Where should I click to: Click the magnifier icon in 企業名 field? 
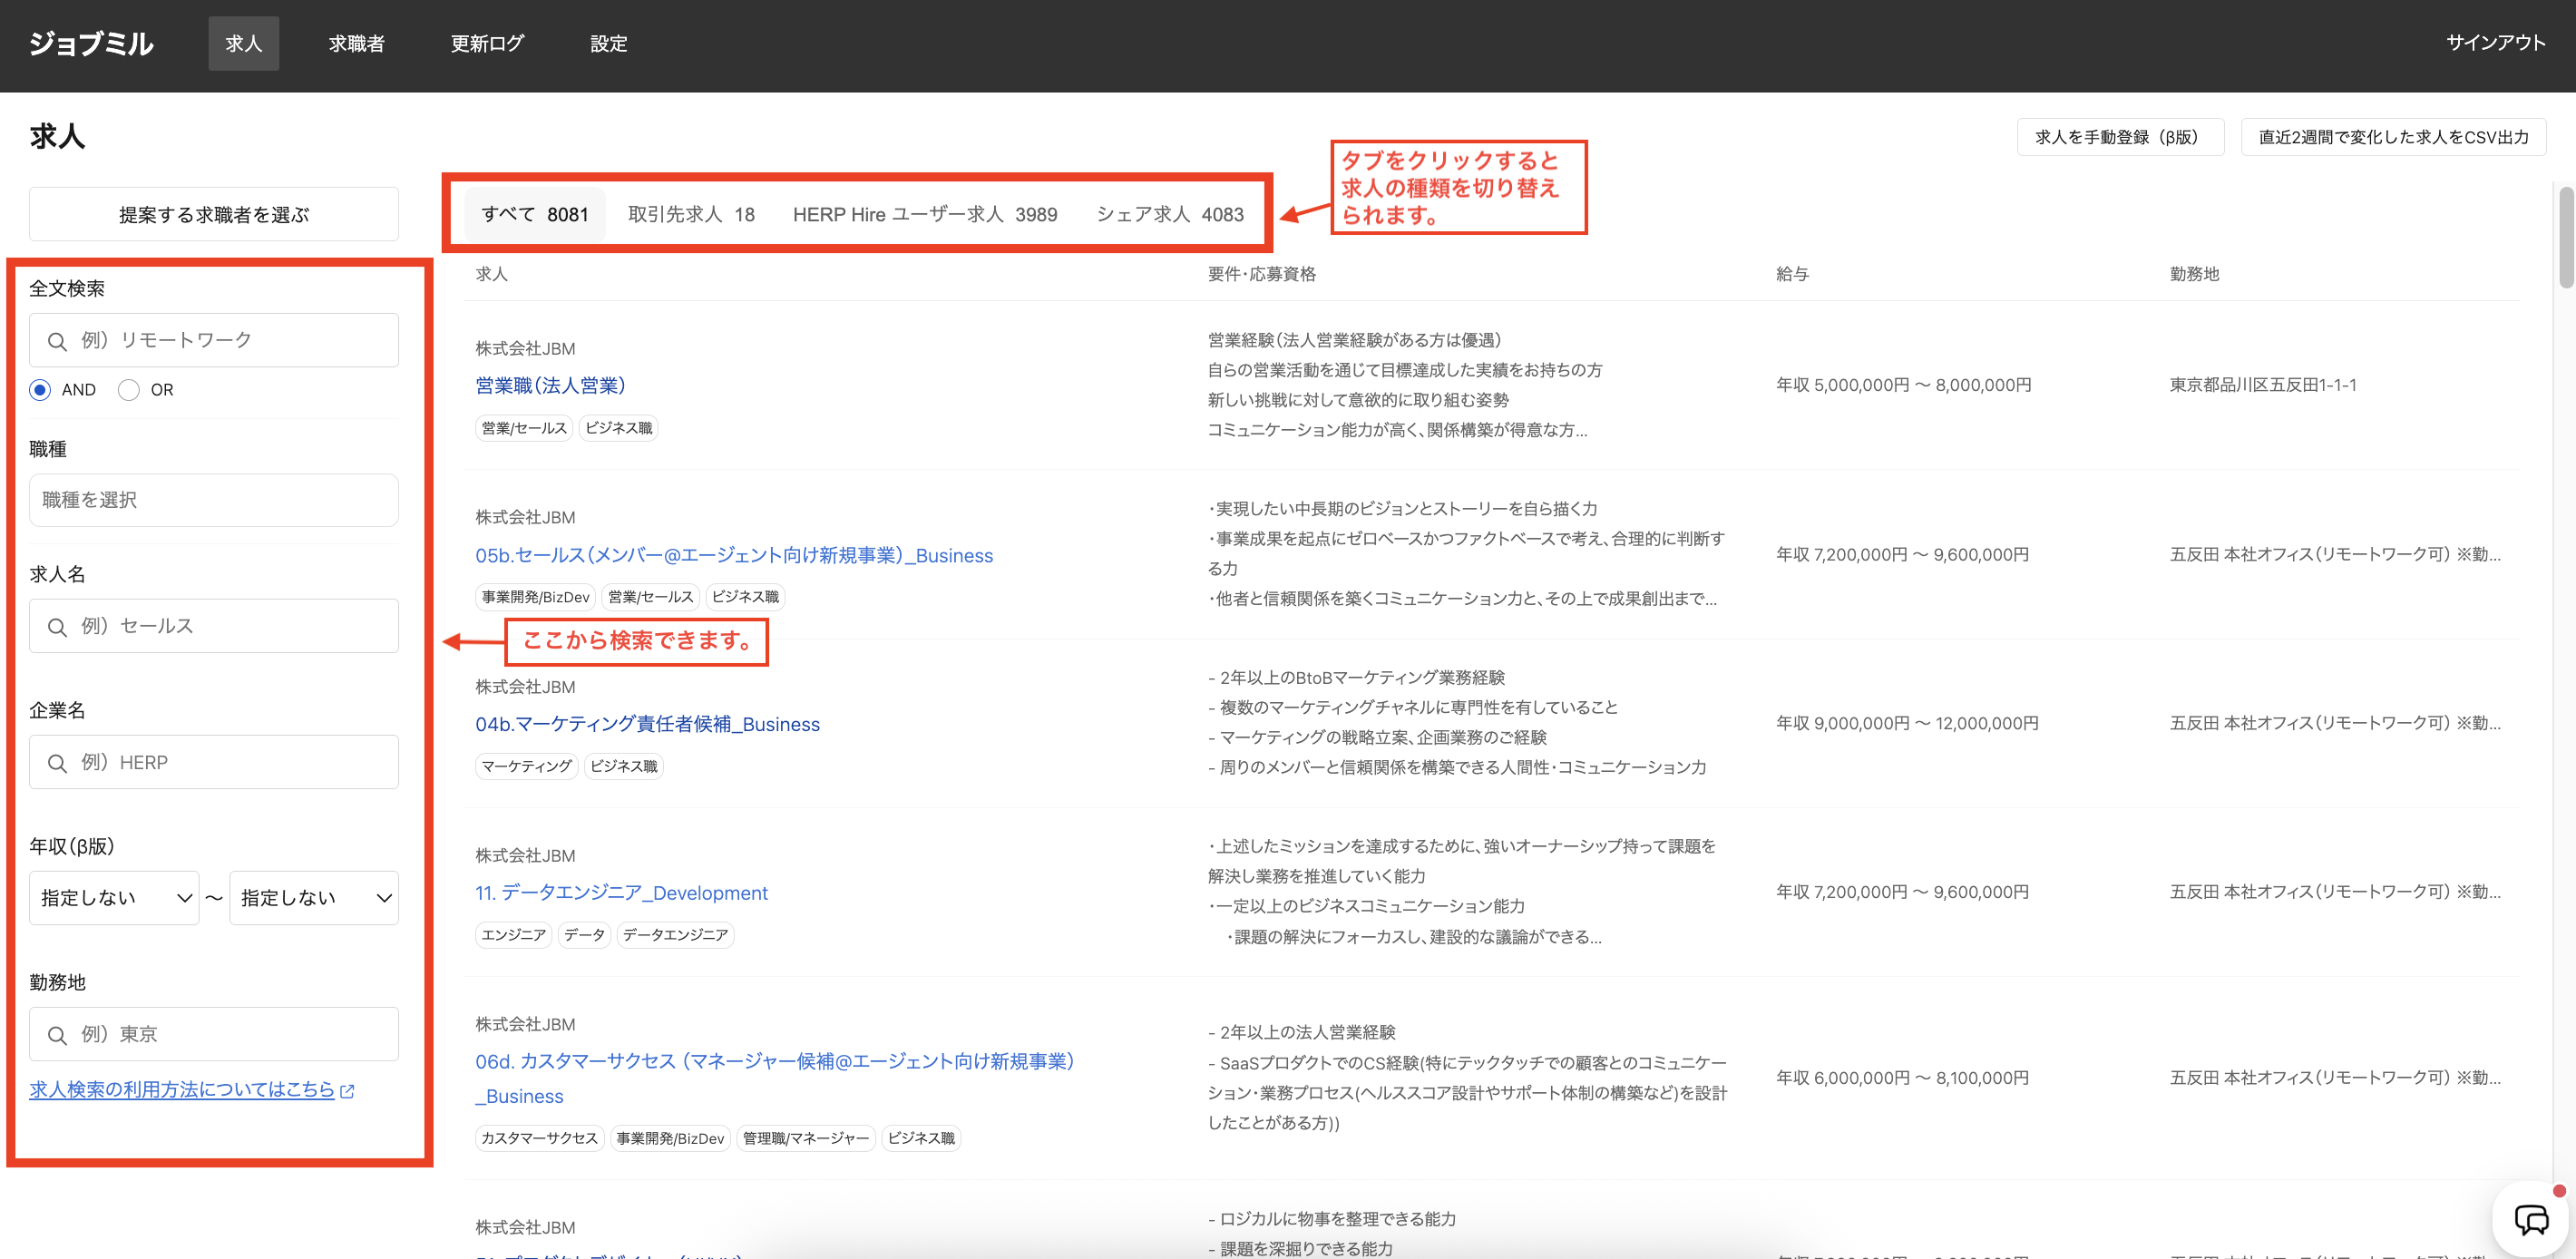(57, 763)
